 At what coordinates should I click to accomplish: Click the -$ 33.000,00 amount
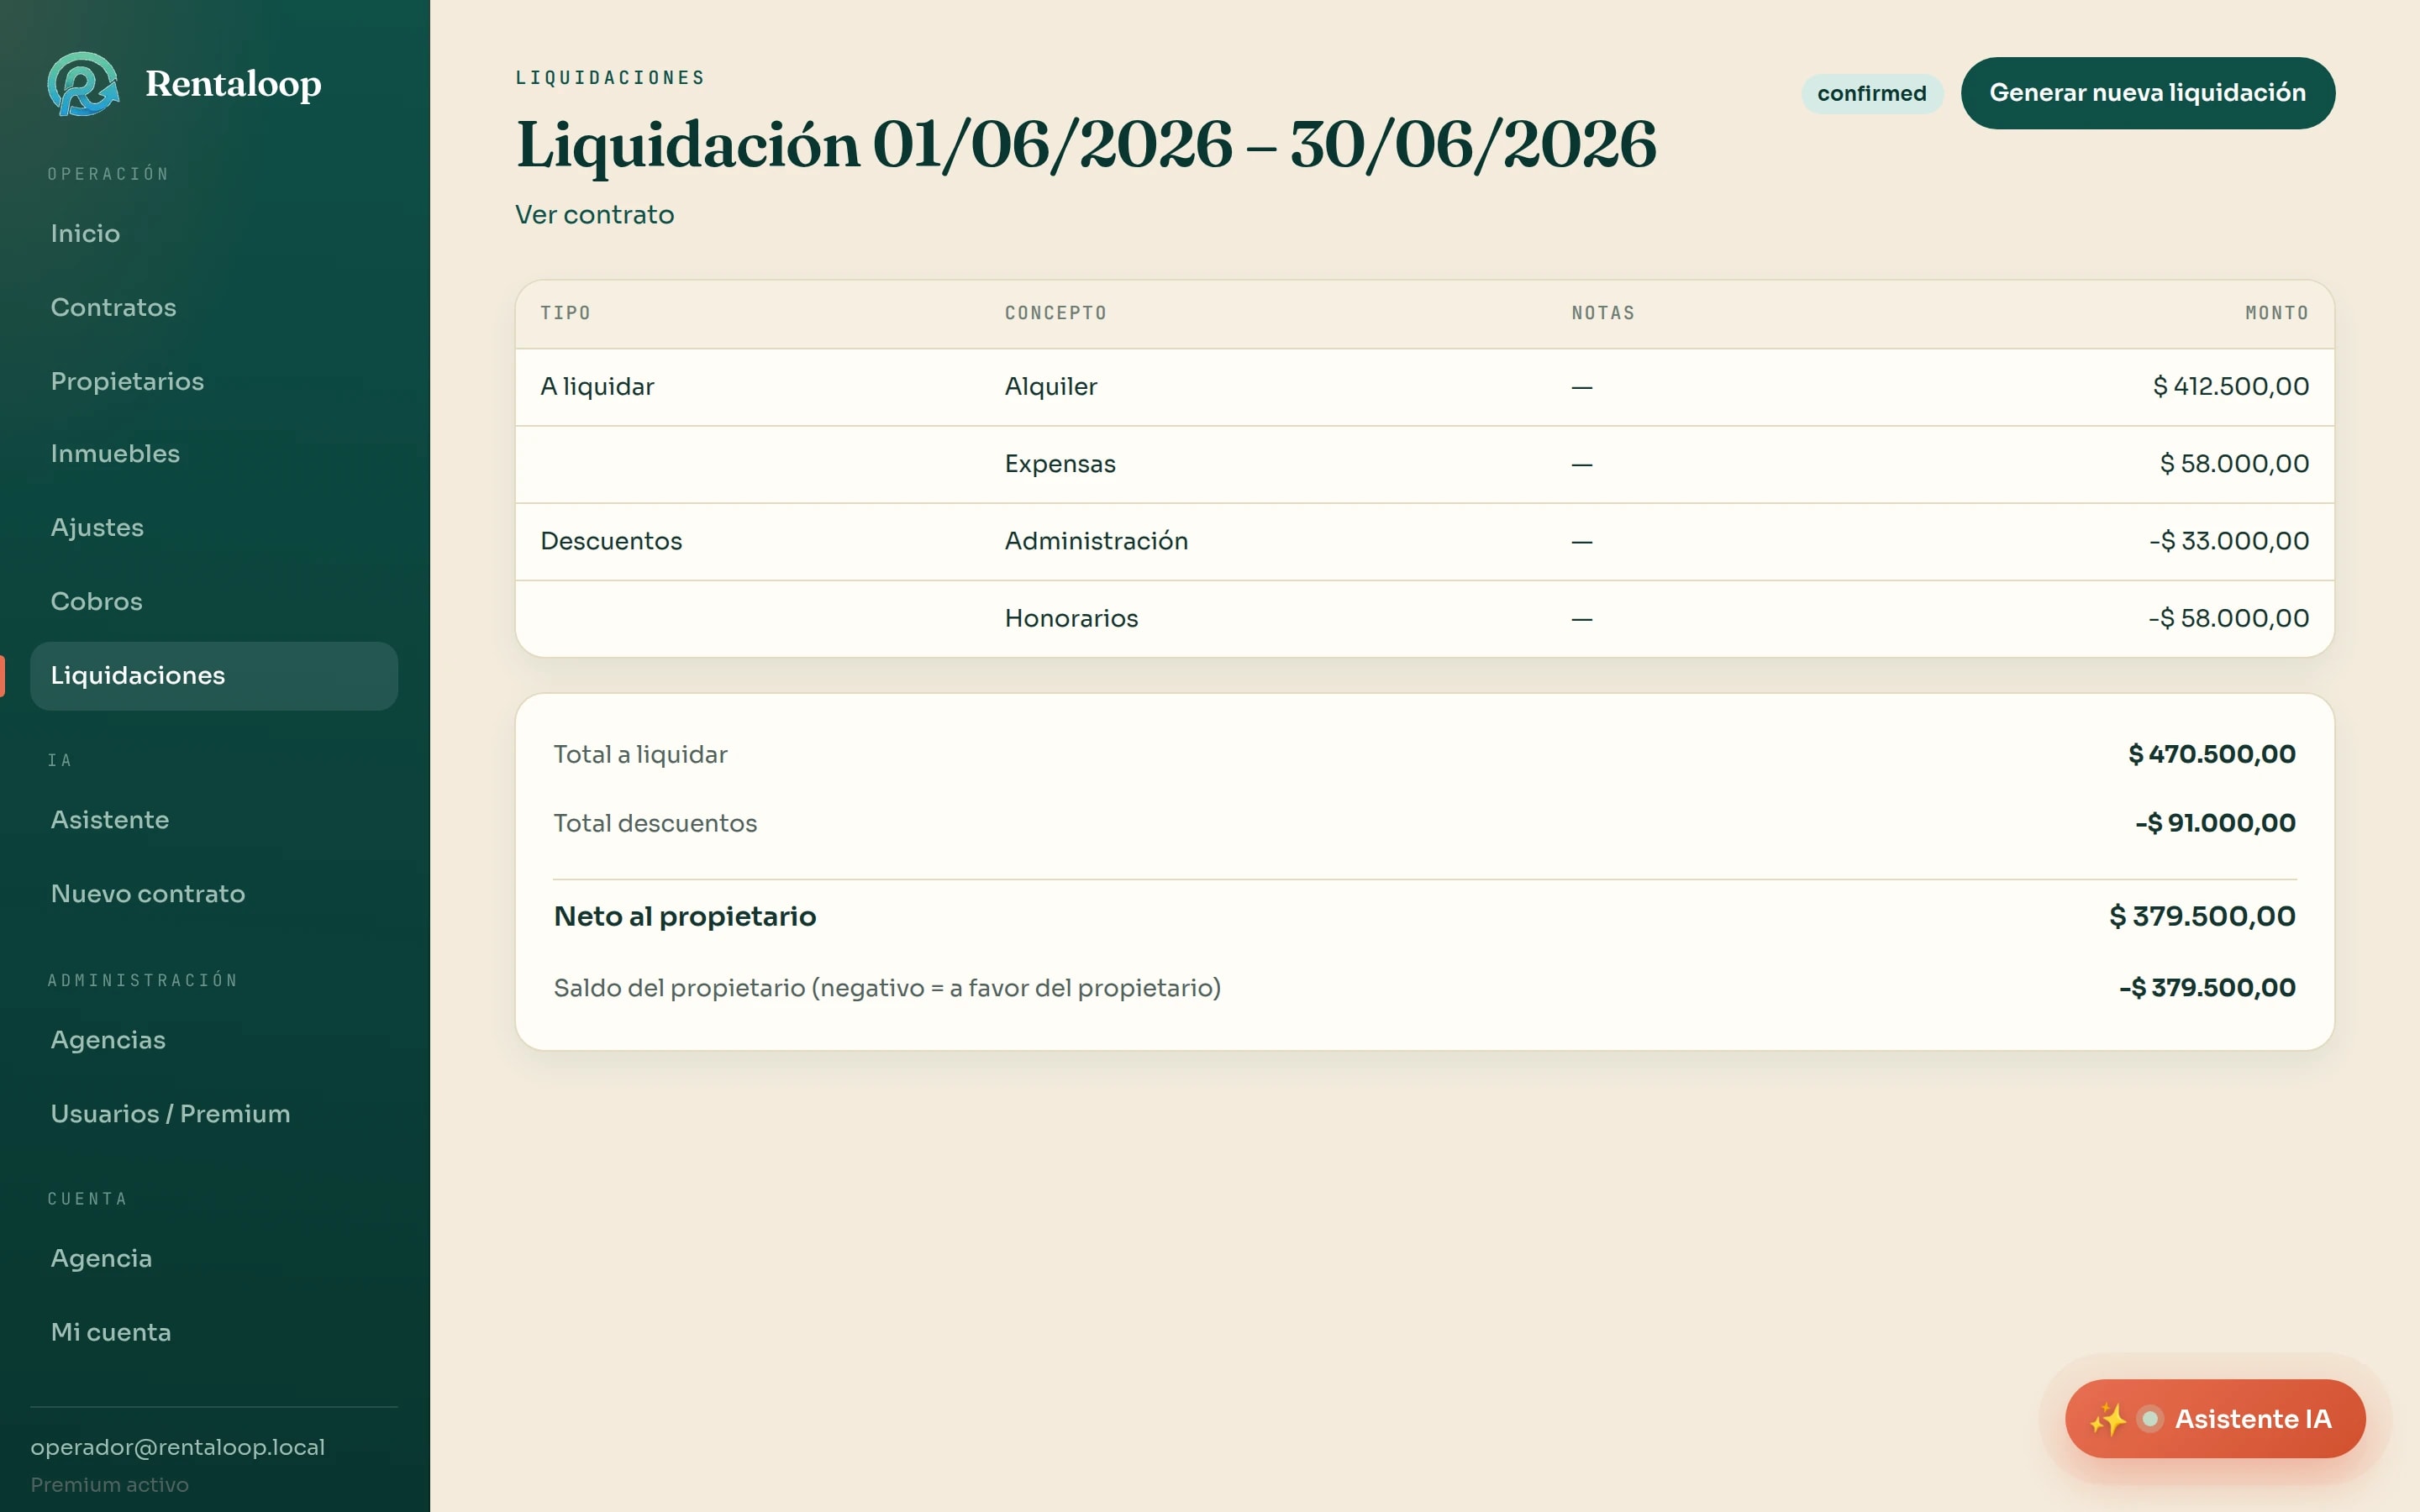[x=2228, y=541]
